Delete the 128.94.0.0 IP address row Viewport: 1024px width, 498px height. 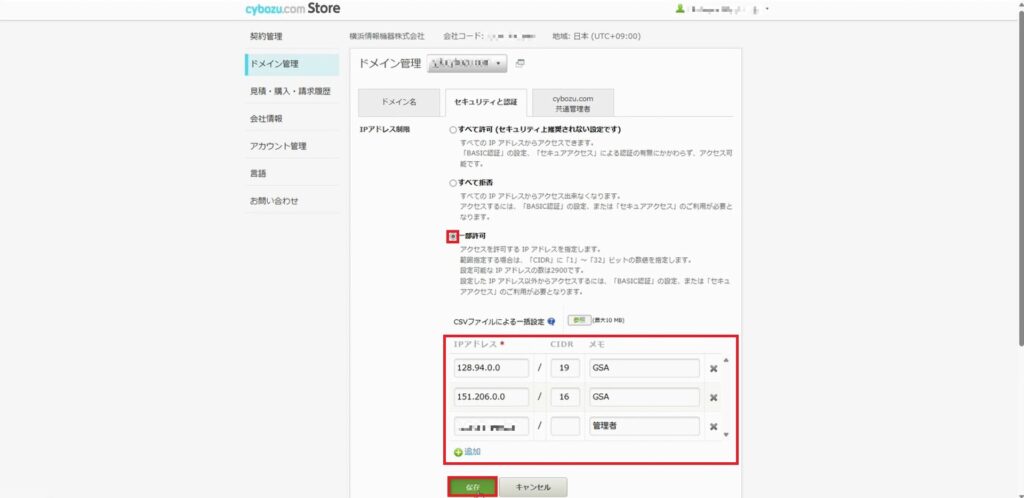pos(713,368)
